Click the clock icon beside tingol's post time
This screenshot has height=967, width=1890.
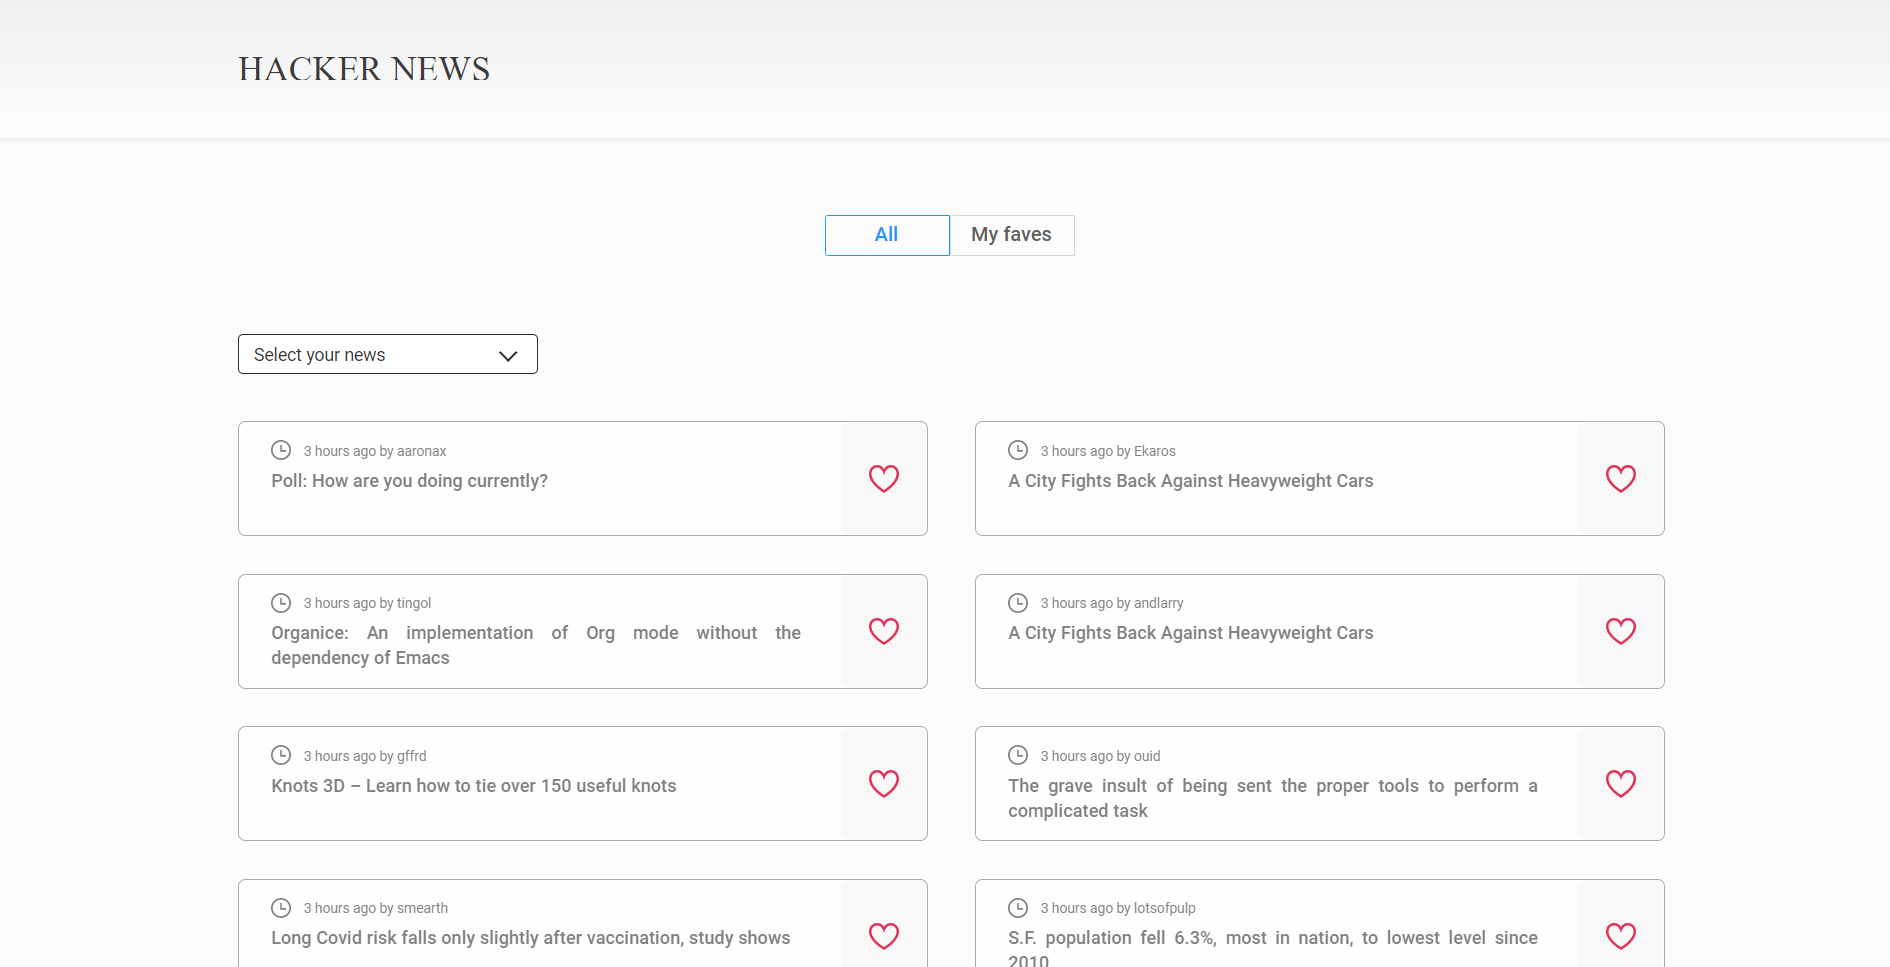281,603
